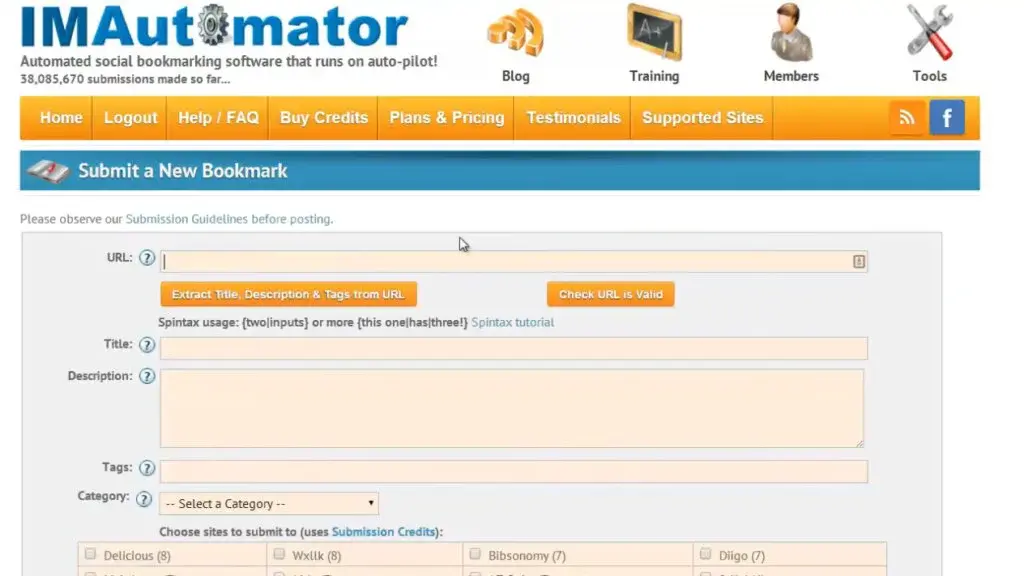Open the Facebook page icon
1024x576 pixels.
[x=947, y=118]
